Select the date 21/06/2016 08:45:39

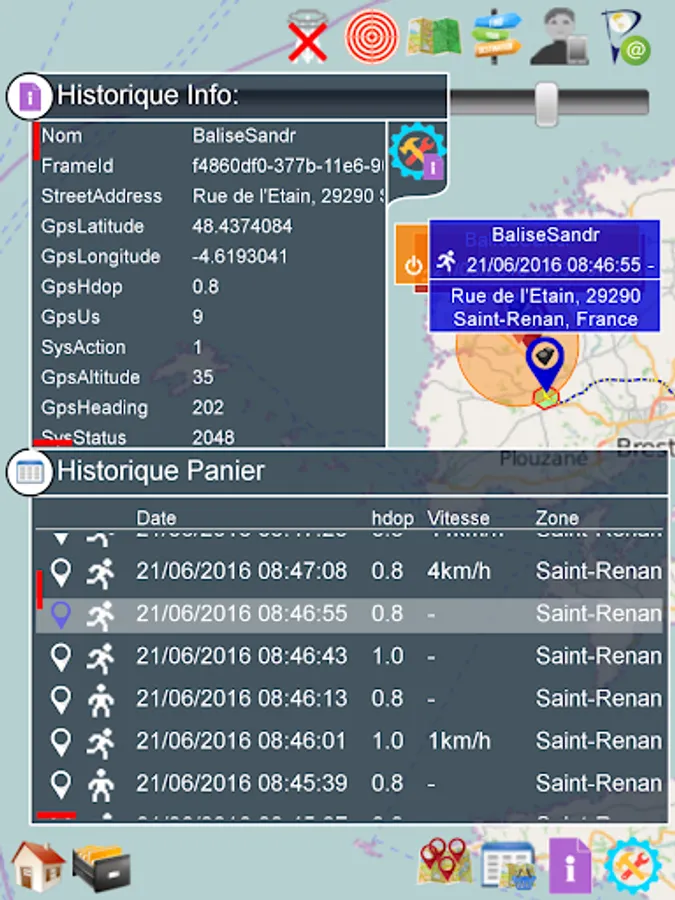coord(242,783)
